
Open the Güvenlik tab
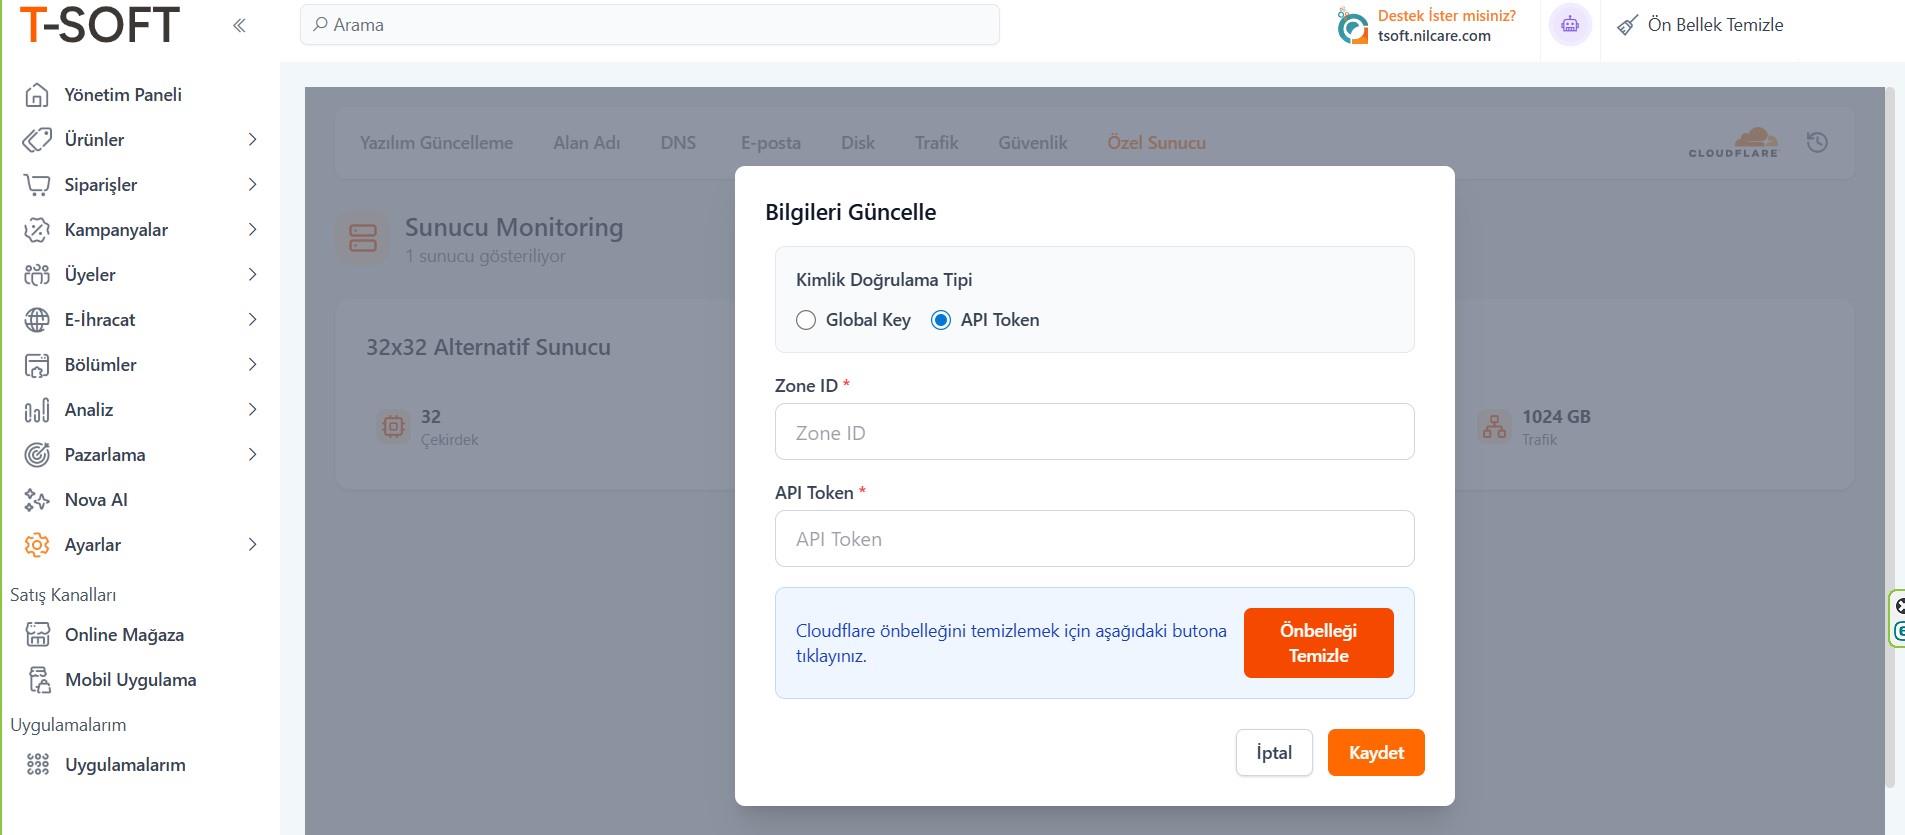1033,143
